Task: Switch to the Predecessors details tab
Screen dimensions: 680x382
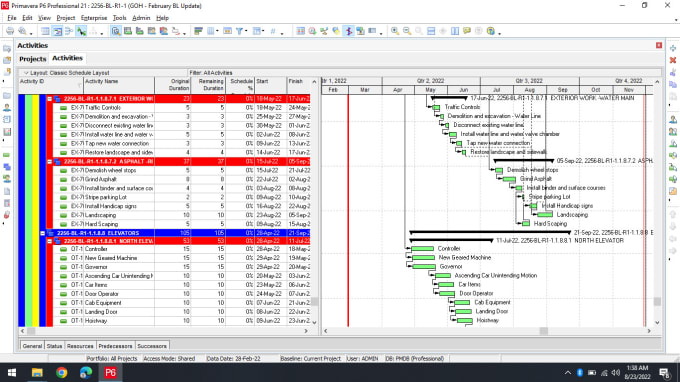Action: [x=115, y=346]
